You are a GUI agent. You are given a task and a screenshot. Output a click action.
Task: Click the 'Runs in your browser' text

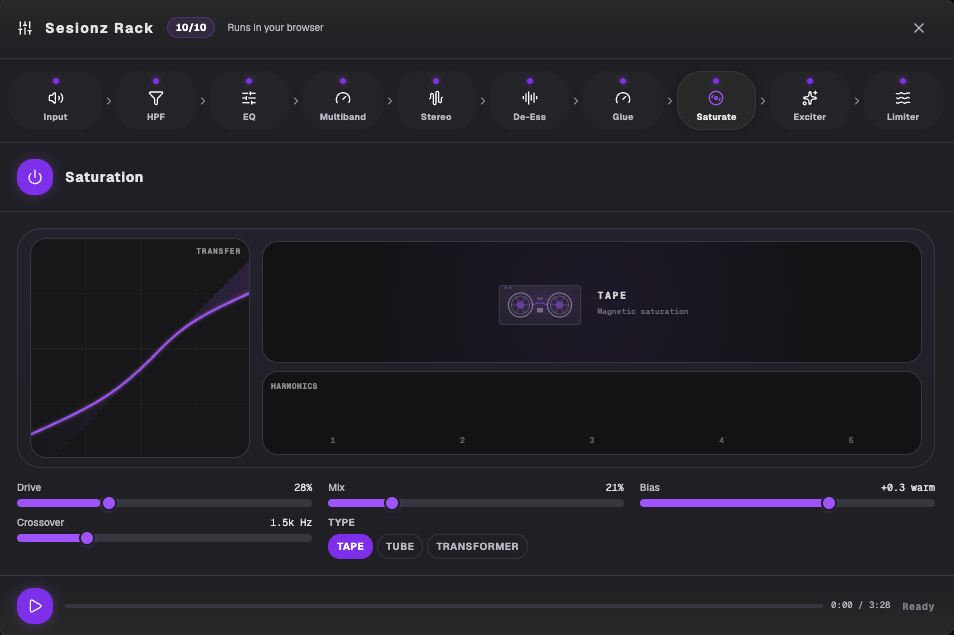(275, 27)
